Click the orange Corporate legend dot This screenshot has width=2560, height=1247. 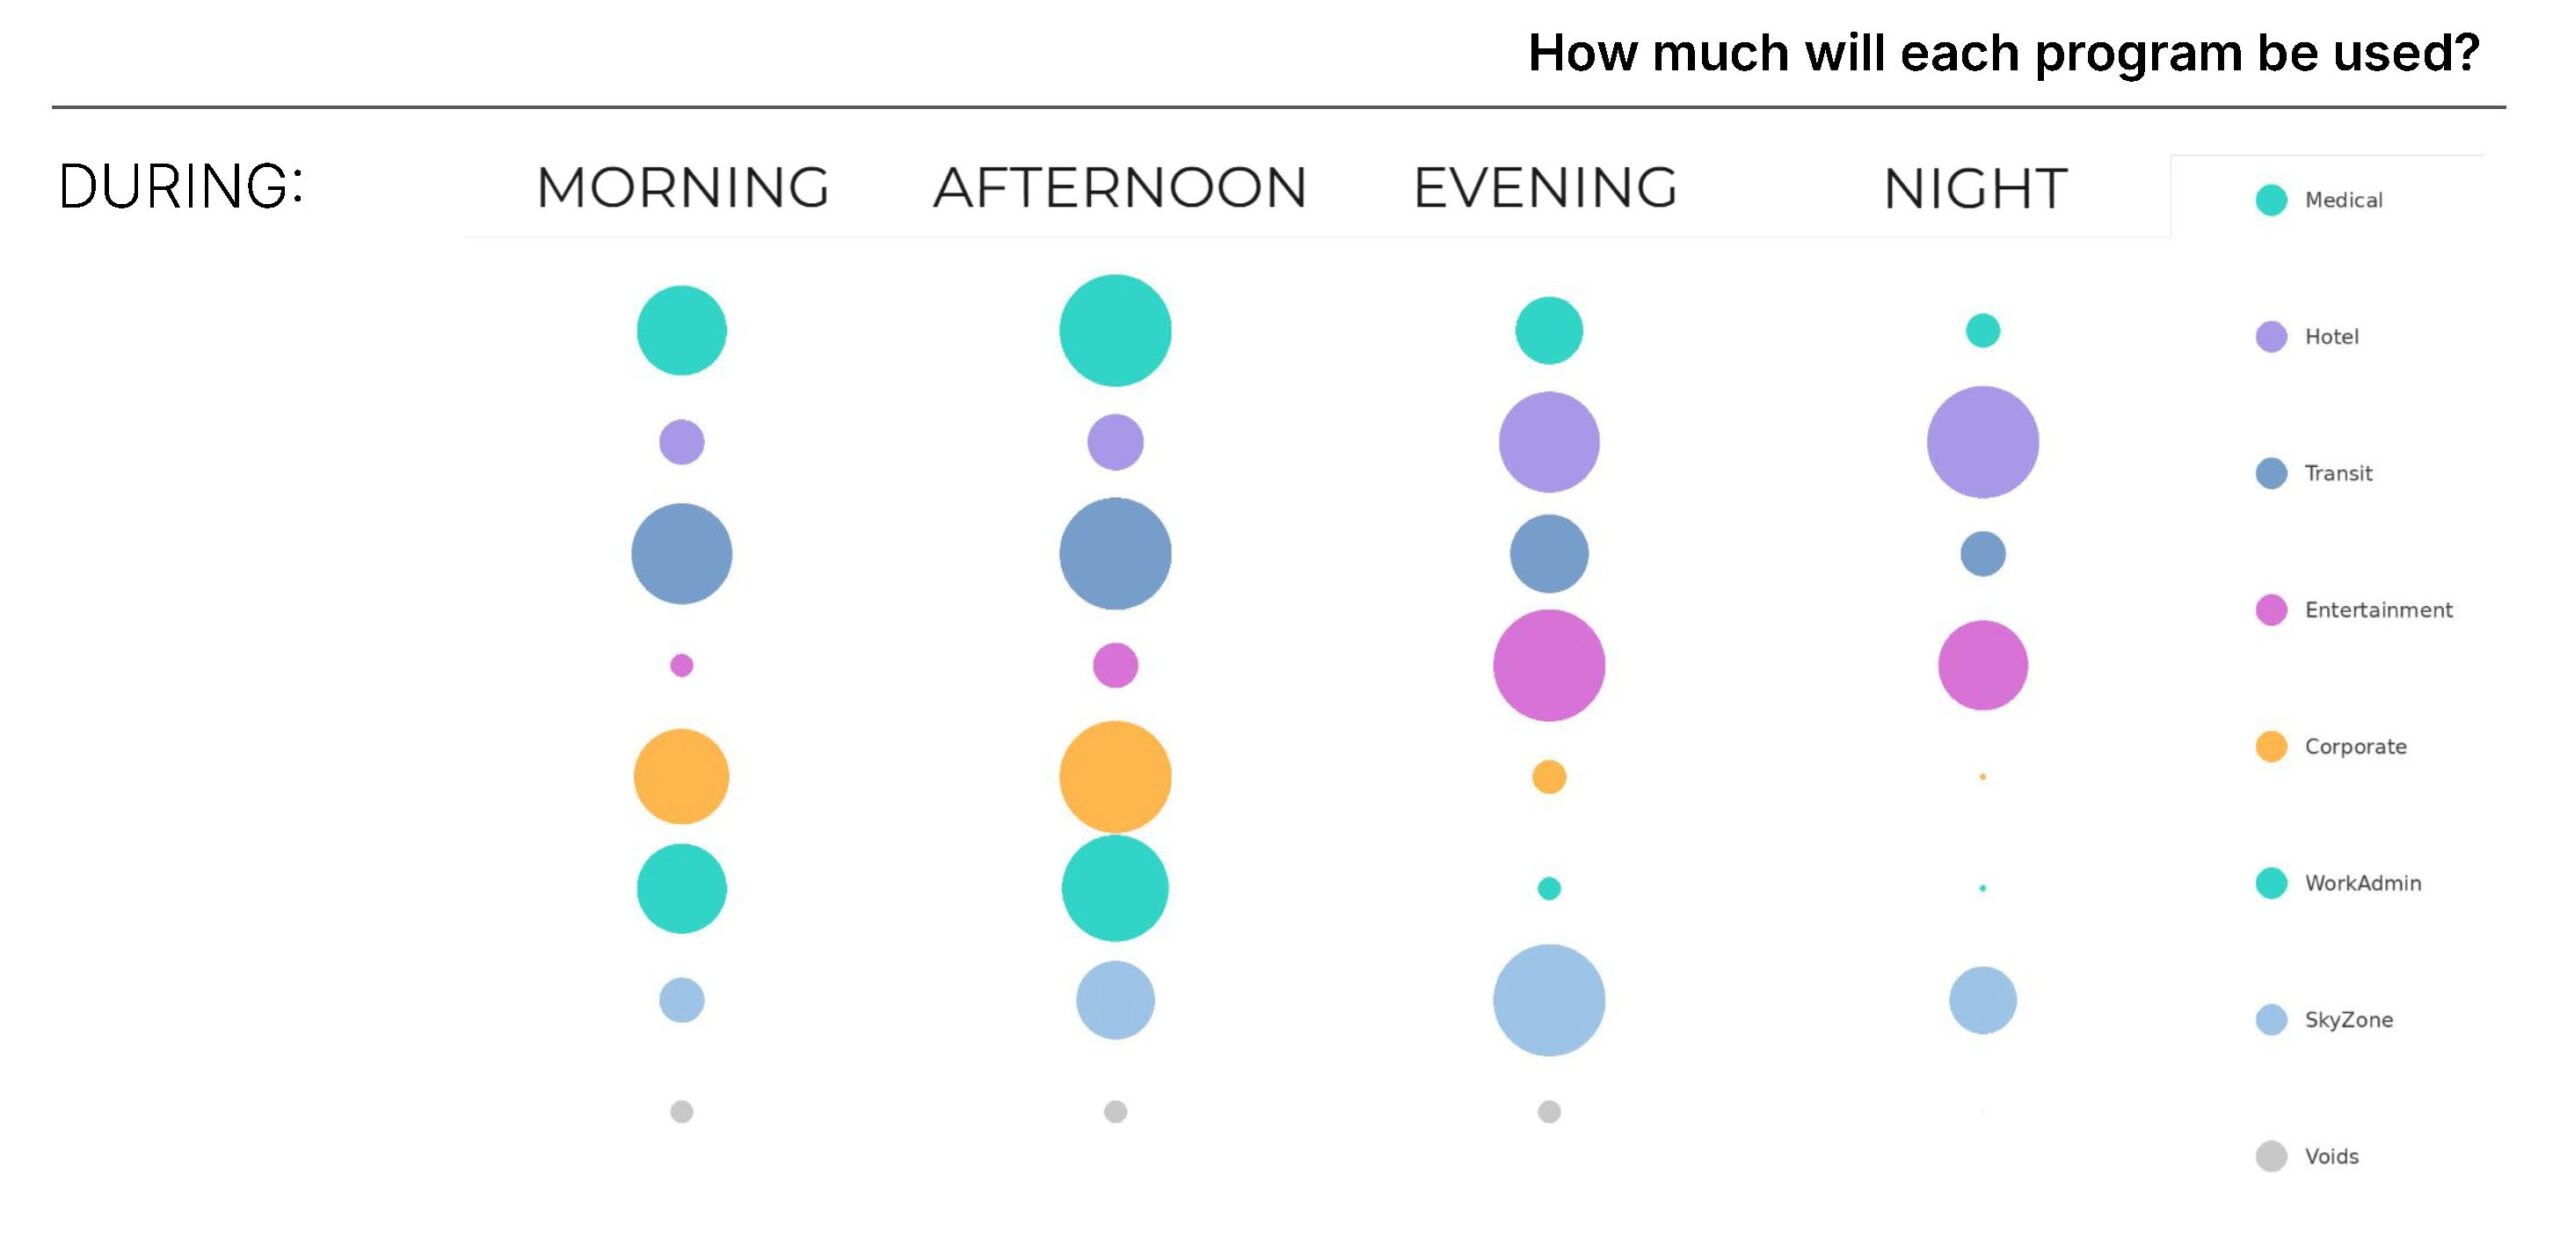[2271, 746]
